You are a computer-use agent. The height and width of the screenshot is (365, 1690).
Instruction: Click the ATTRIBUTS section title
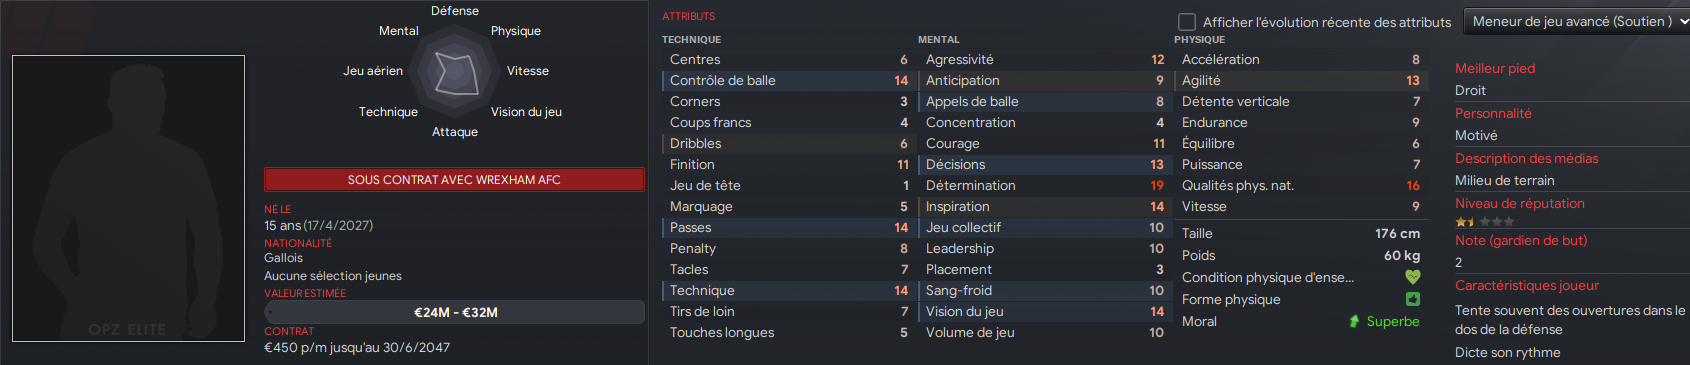tap(689, 16)
